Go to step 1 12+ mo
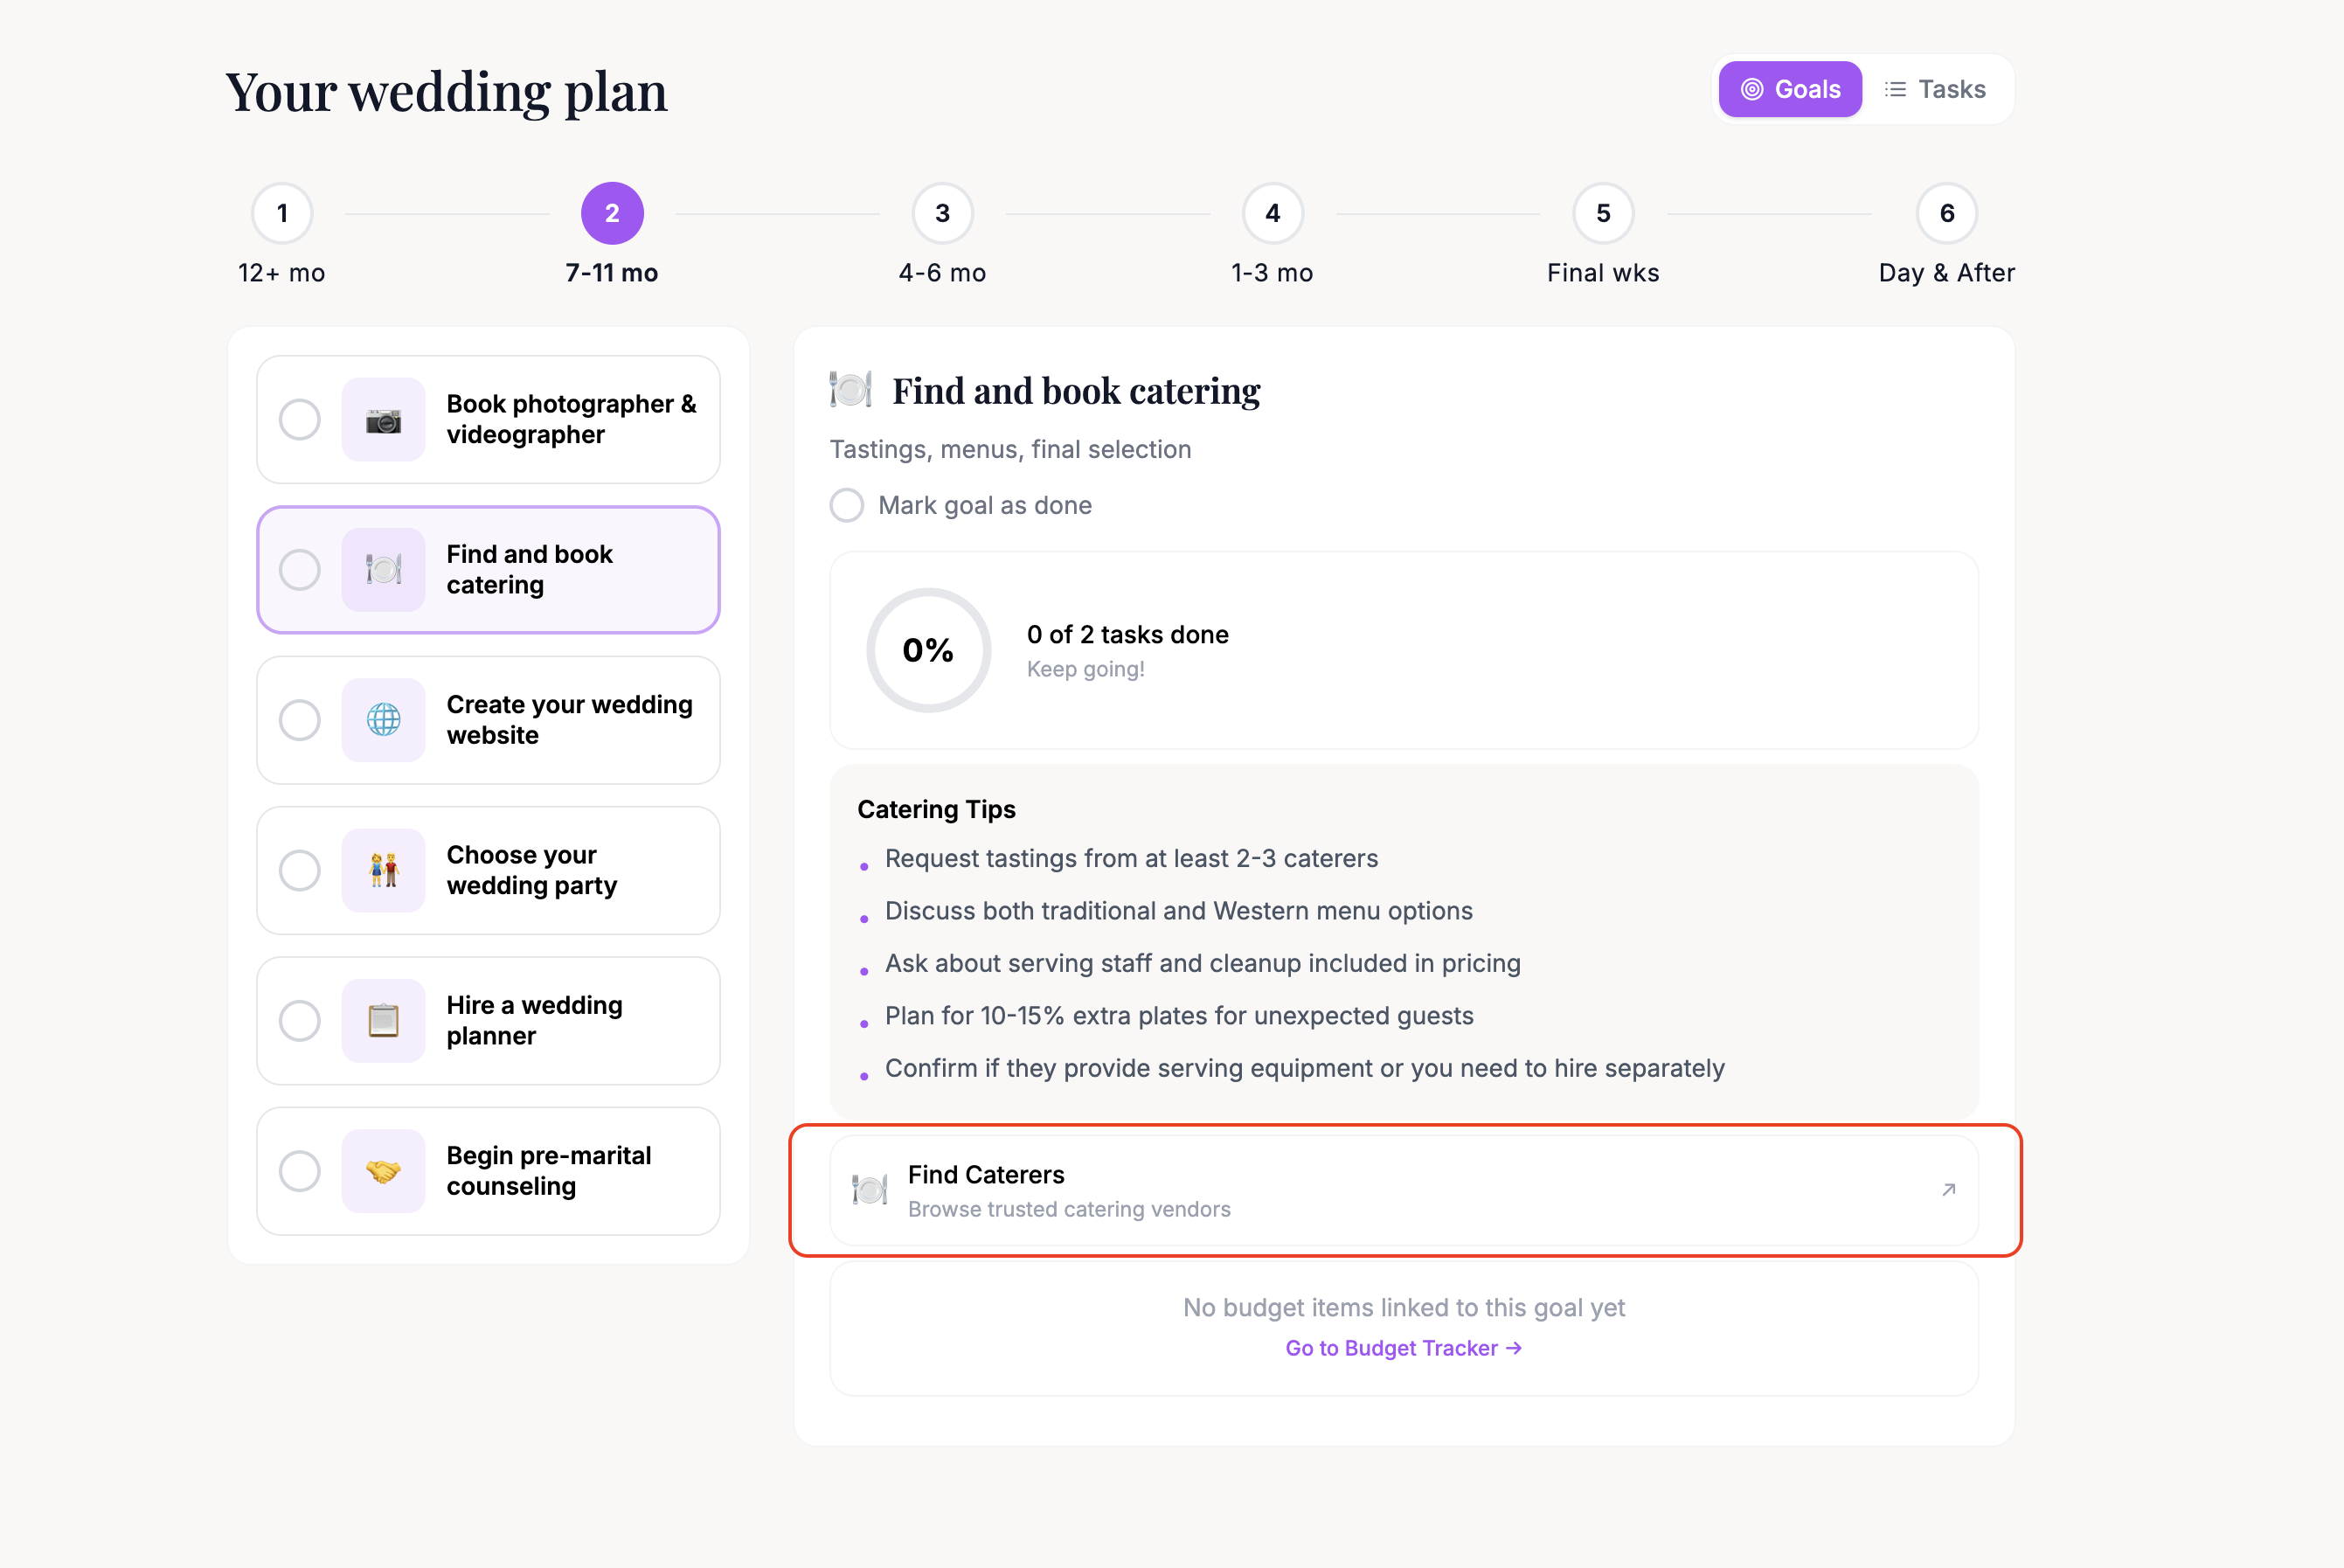 282,213
